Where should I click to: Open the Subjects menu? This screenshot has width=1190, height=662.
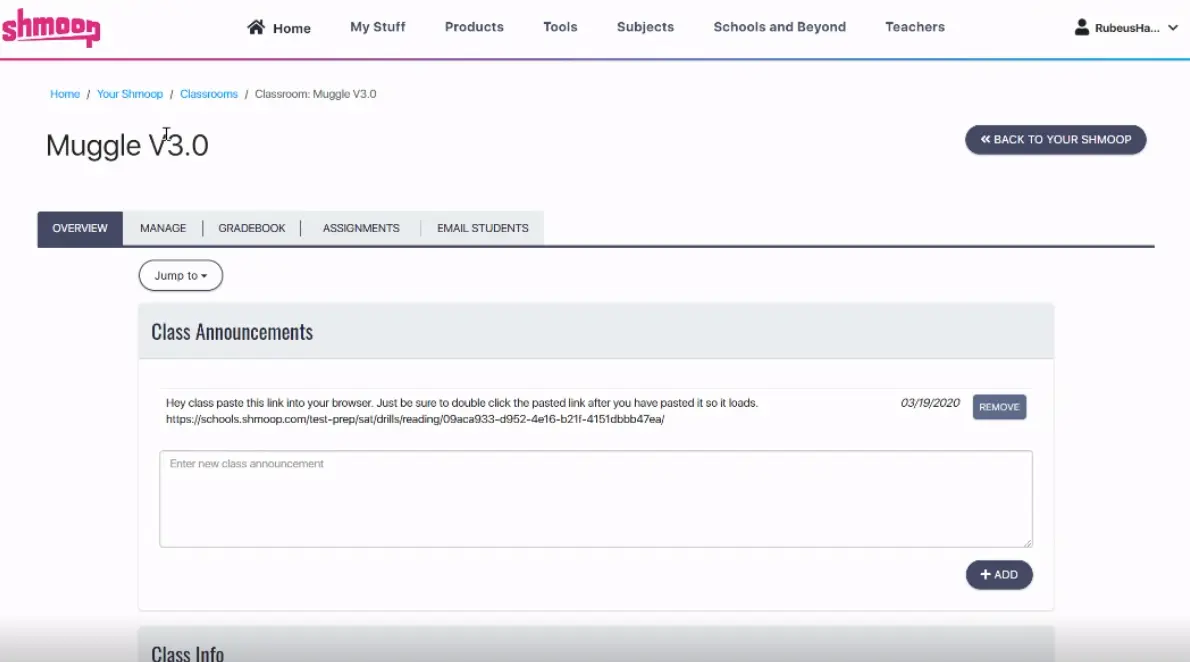click(x=645, y=27)
